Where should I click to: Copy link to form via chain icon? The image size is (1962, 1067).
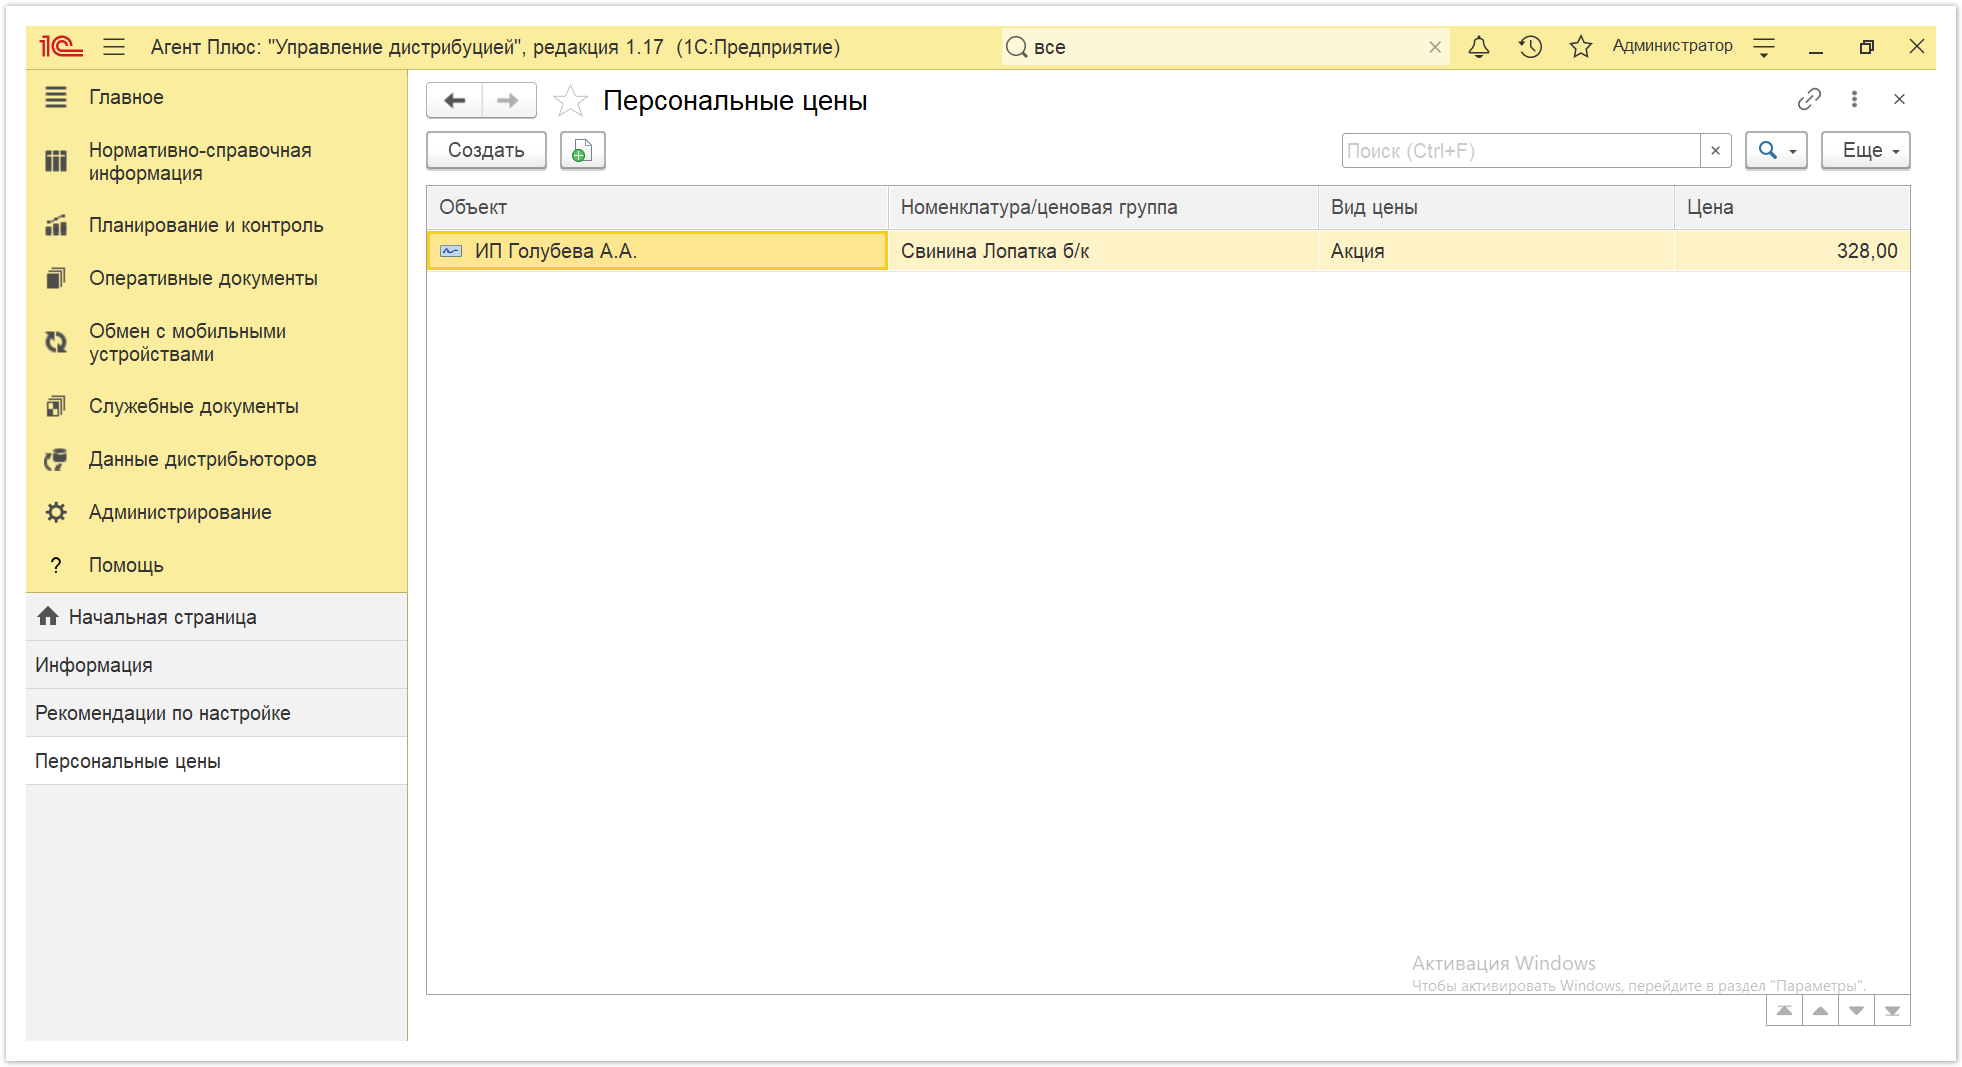tap(1809, 99)
